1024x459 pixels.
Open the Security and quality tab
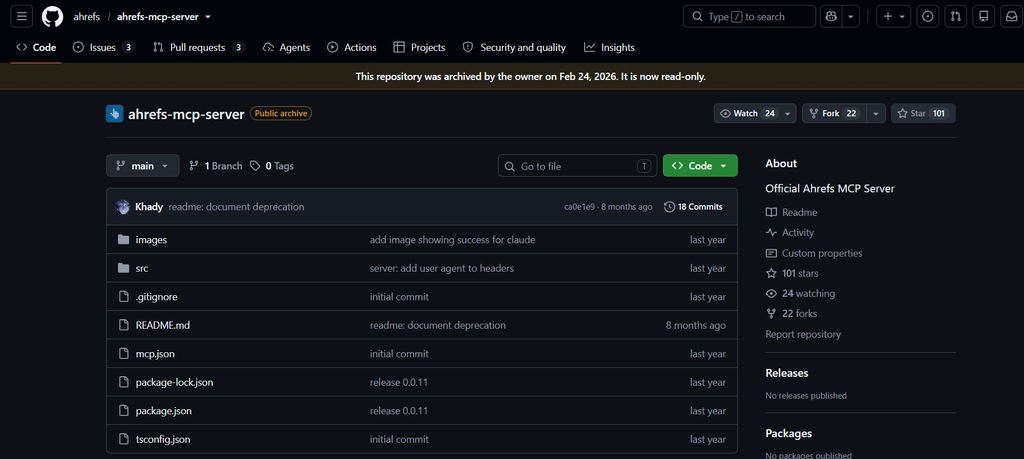click(514, 47)
